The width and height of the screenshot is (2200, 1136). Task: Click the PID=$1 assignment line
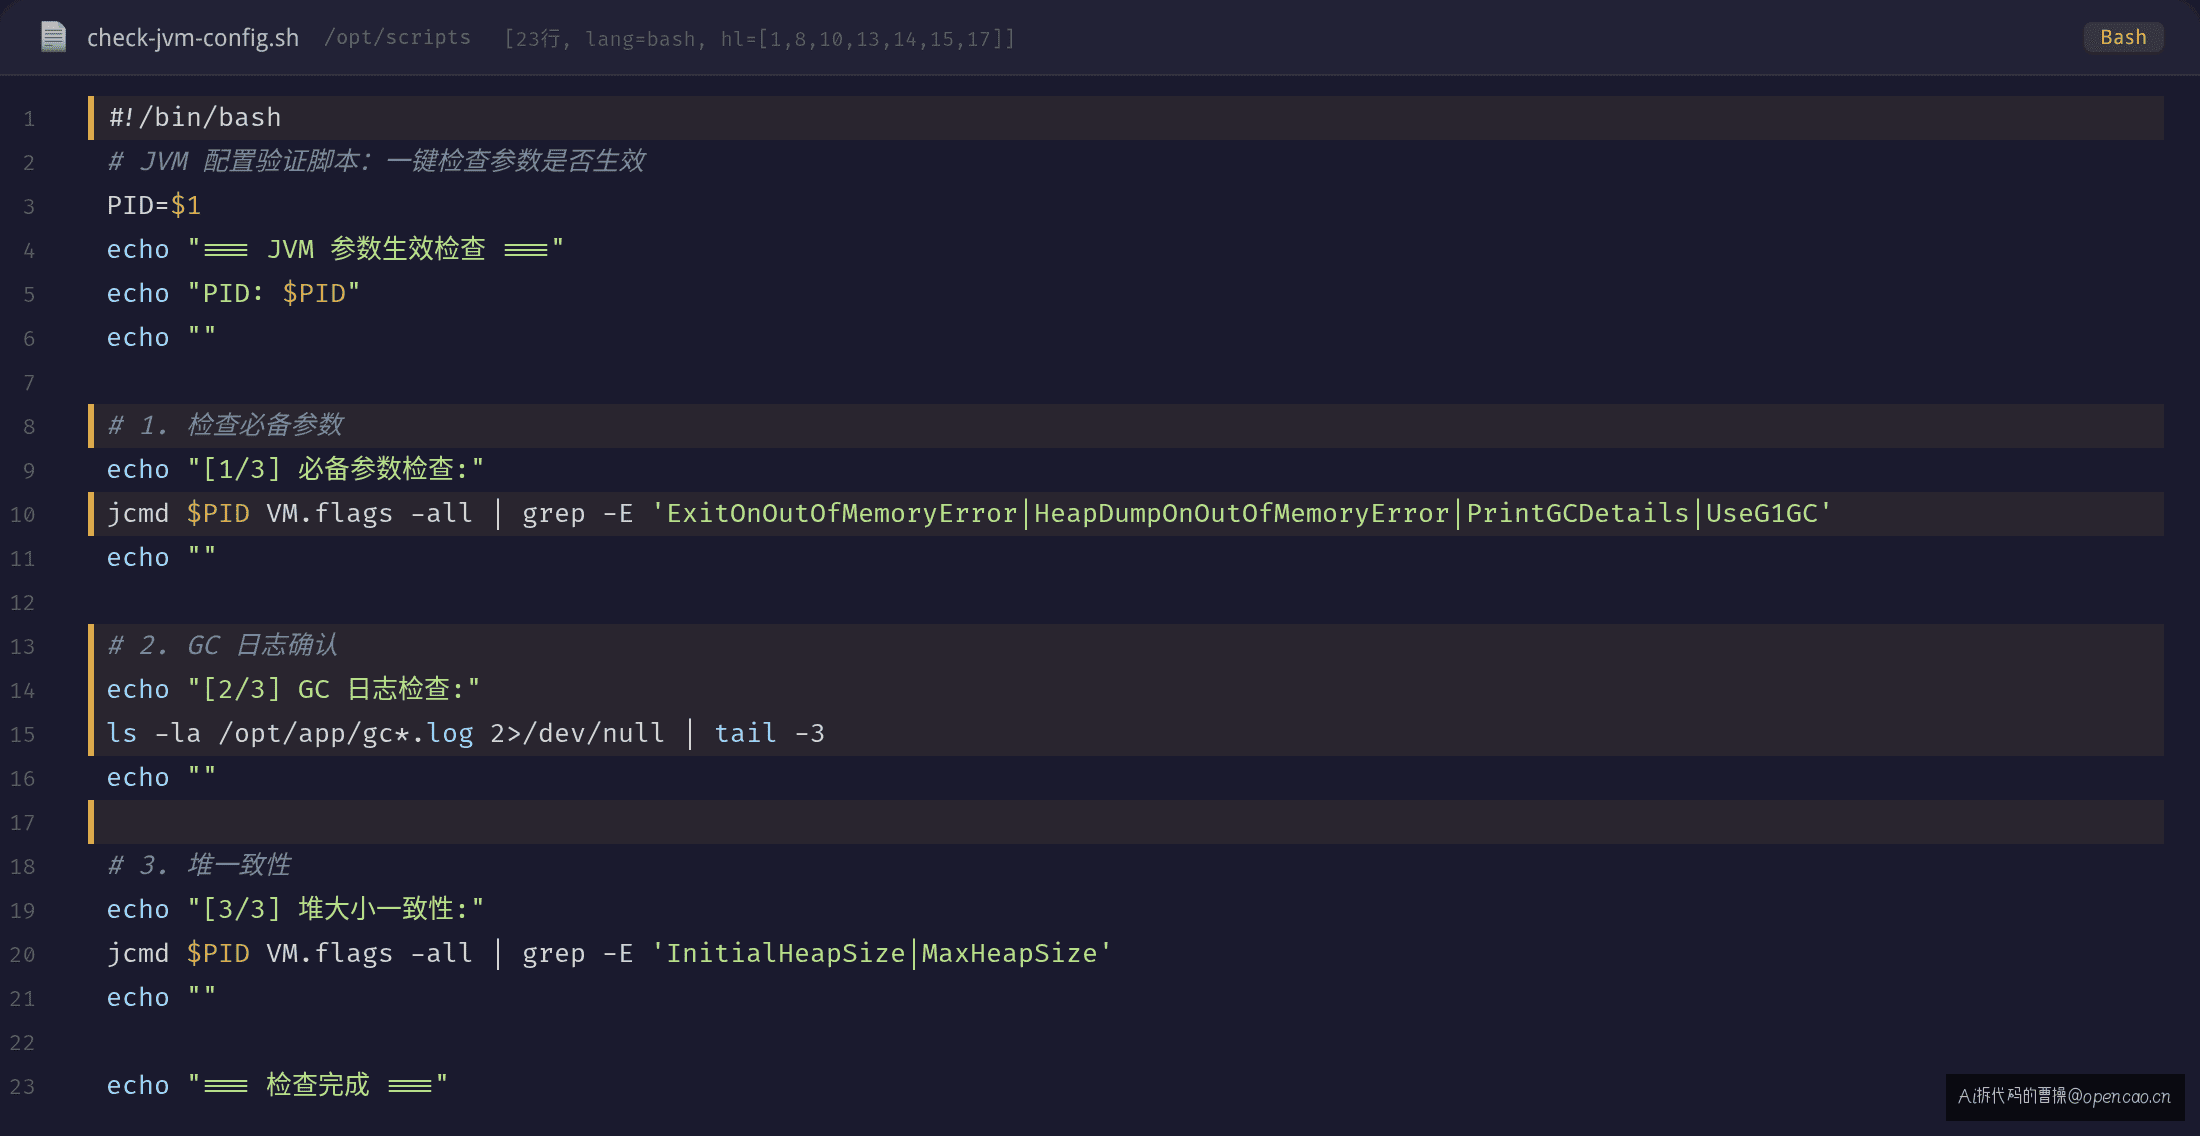click(x=154, y=205)
